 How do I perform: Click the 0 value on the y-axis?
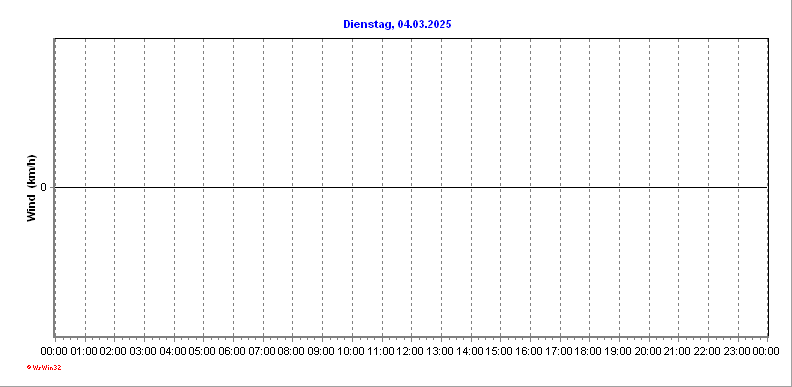tap(43, 187)
